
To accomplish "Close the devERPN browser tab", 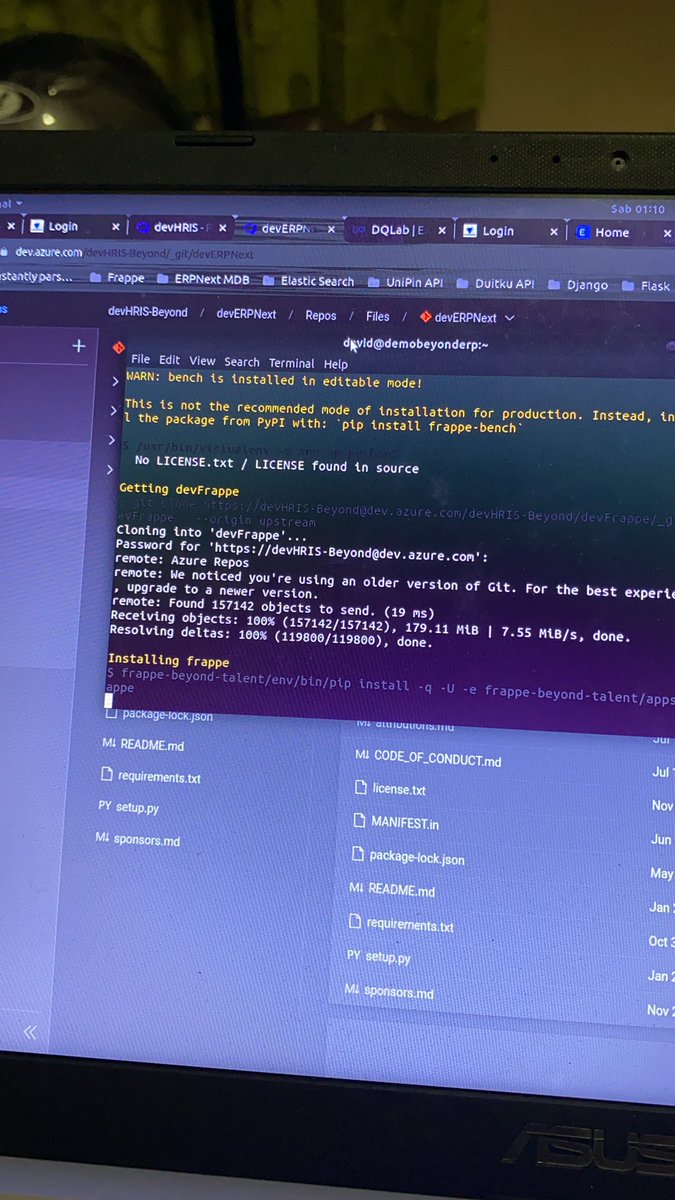I will 331,229.
